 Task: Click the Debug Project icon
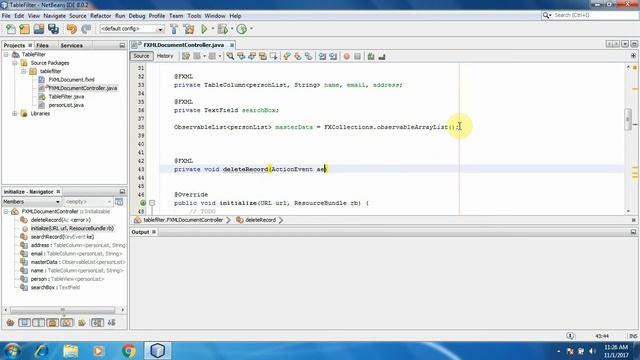(222, 29)
